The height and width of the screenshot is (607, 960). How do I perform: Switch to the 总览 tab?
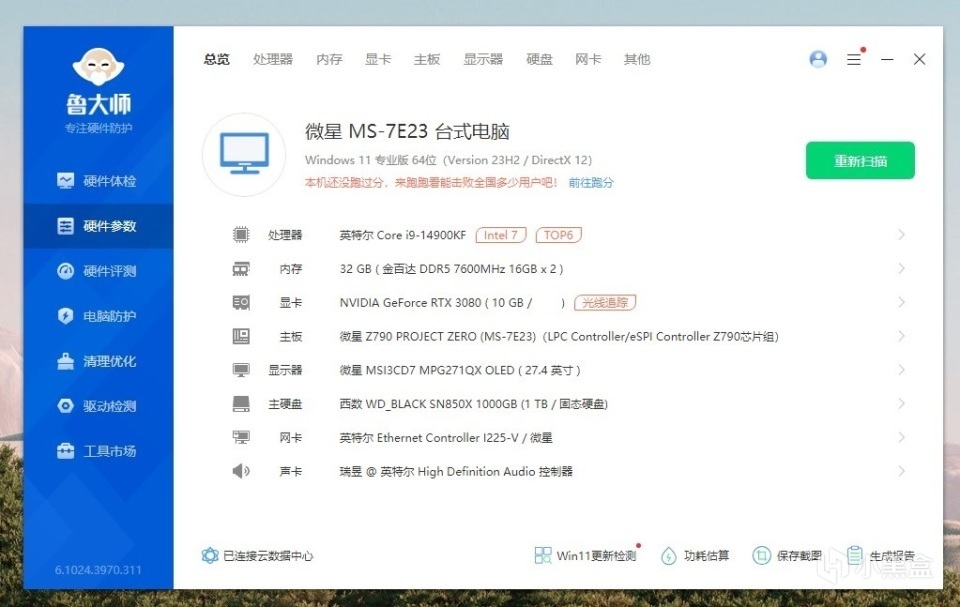pos(217,59)
